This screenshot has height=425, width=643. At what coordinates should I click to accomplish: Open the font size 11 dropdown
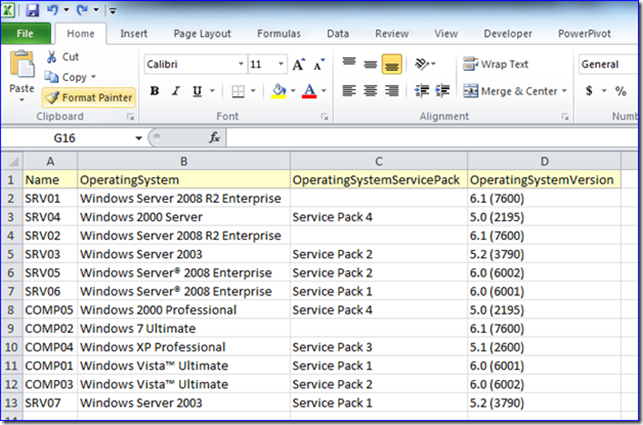[x=281, y=64]
